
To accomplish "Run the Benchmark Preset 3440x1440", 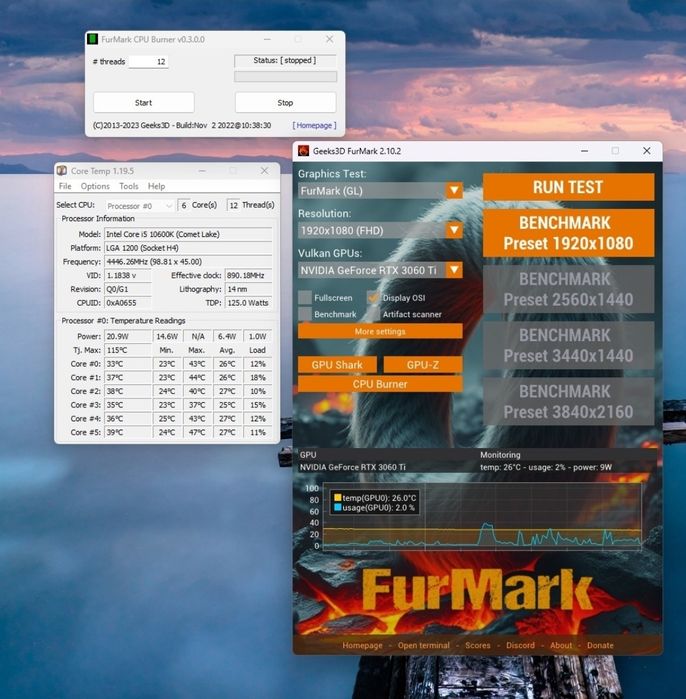I will click(x=568, y=345).
